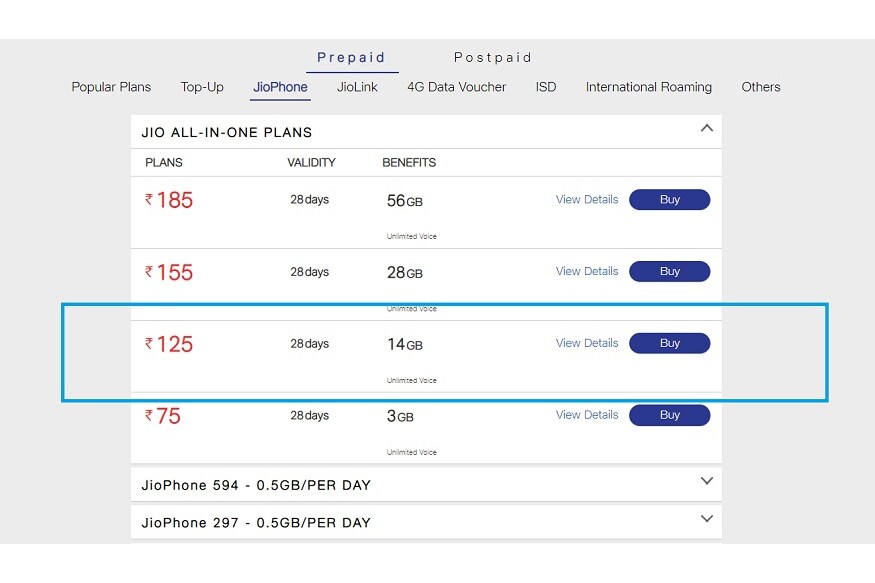Go to the JioLink plans tab
Viewport: 875px width, 583px height.
coord(357,87)
